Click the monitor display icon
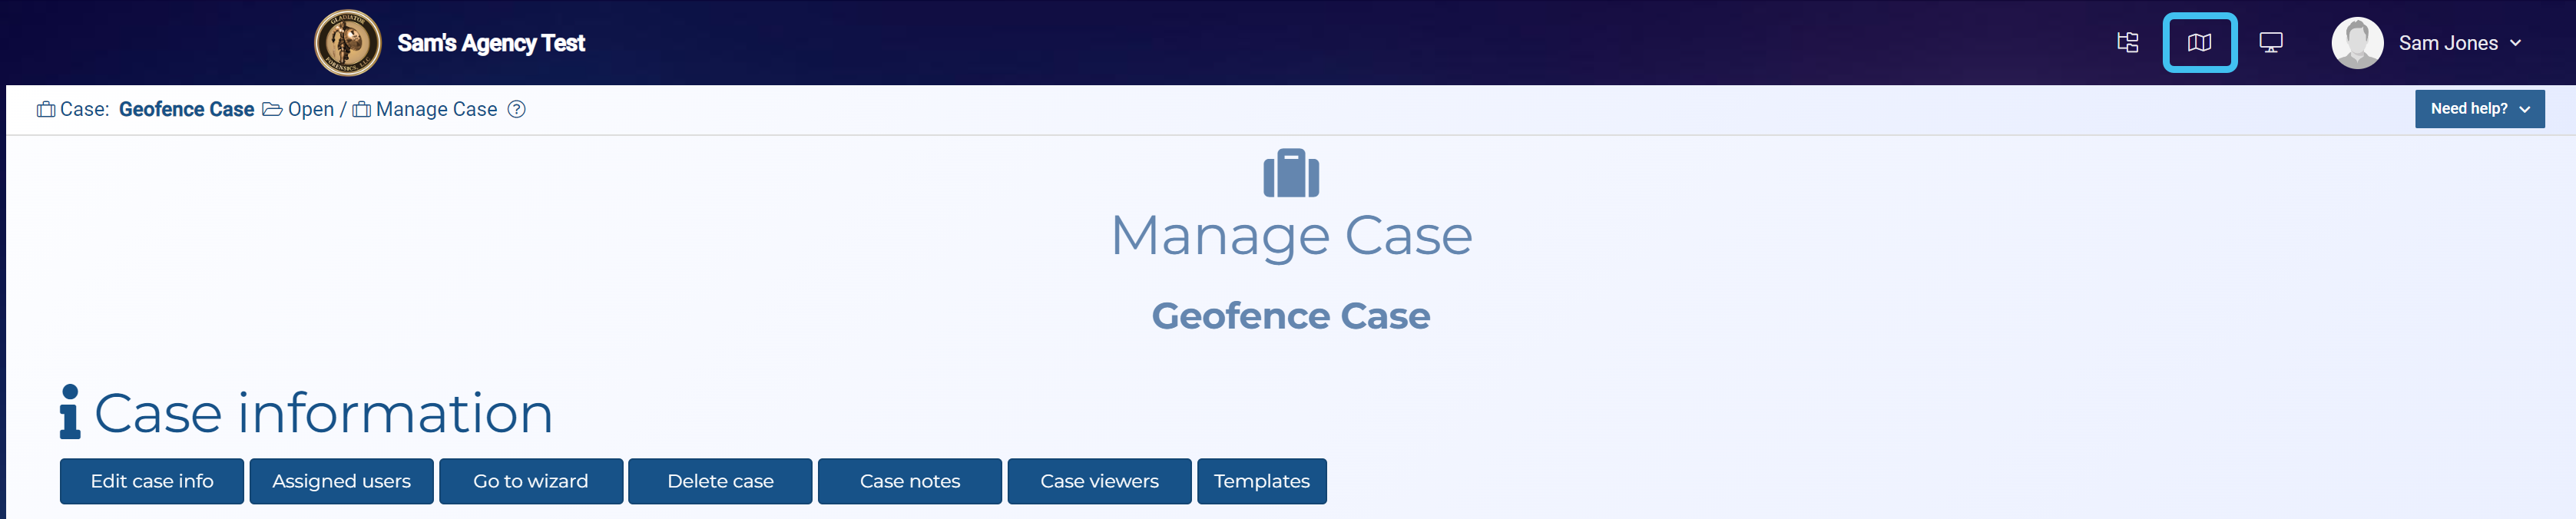2576x519 pixels. point(2270,43)
